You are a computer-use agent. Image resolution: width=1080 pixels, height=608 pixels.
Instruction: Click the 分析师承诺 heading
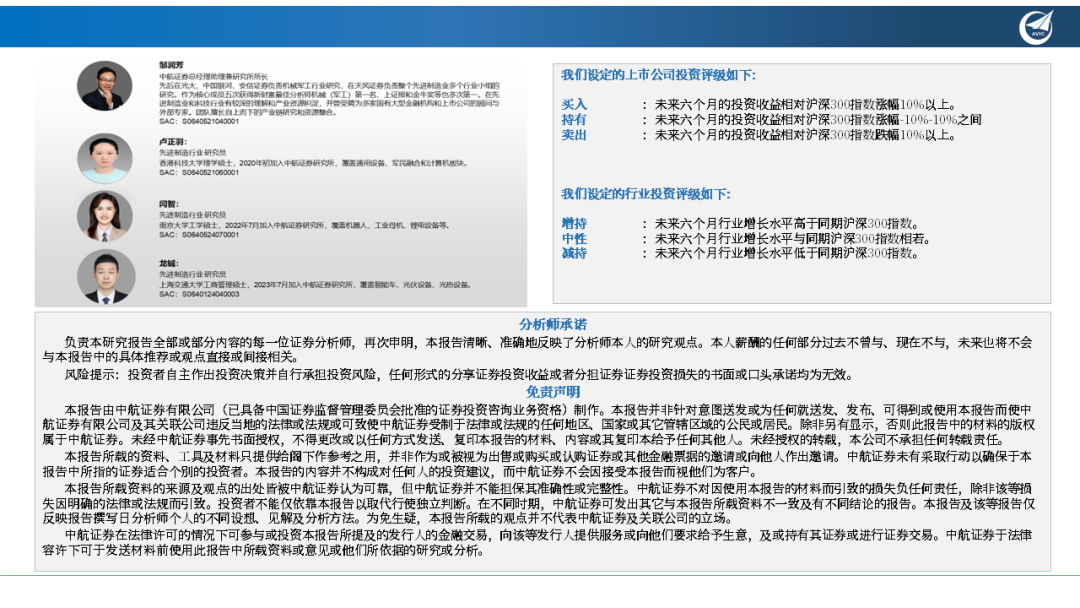553,324
